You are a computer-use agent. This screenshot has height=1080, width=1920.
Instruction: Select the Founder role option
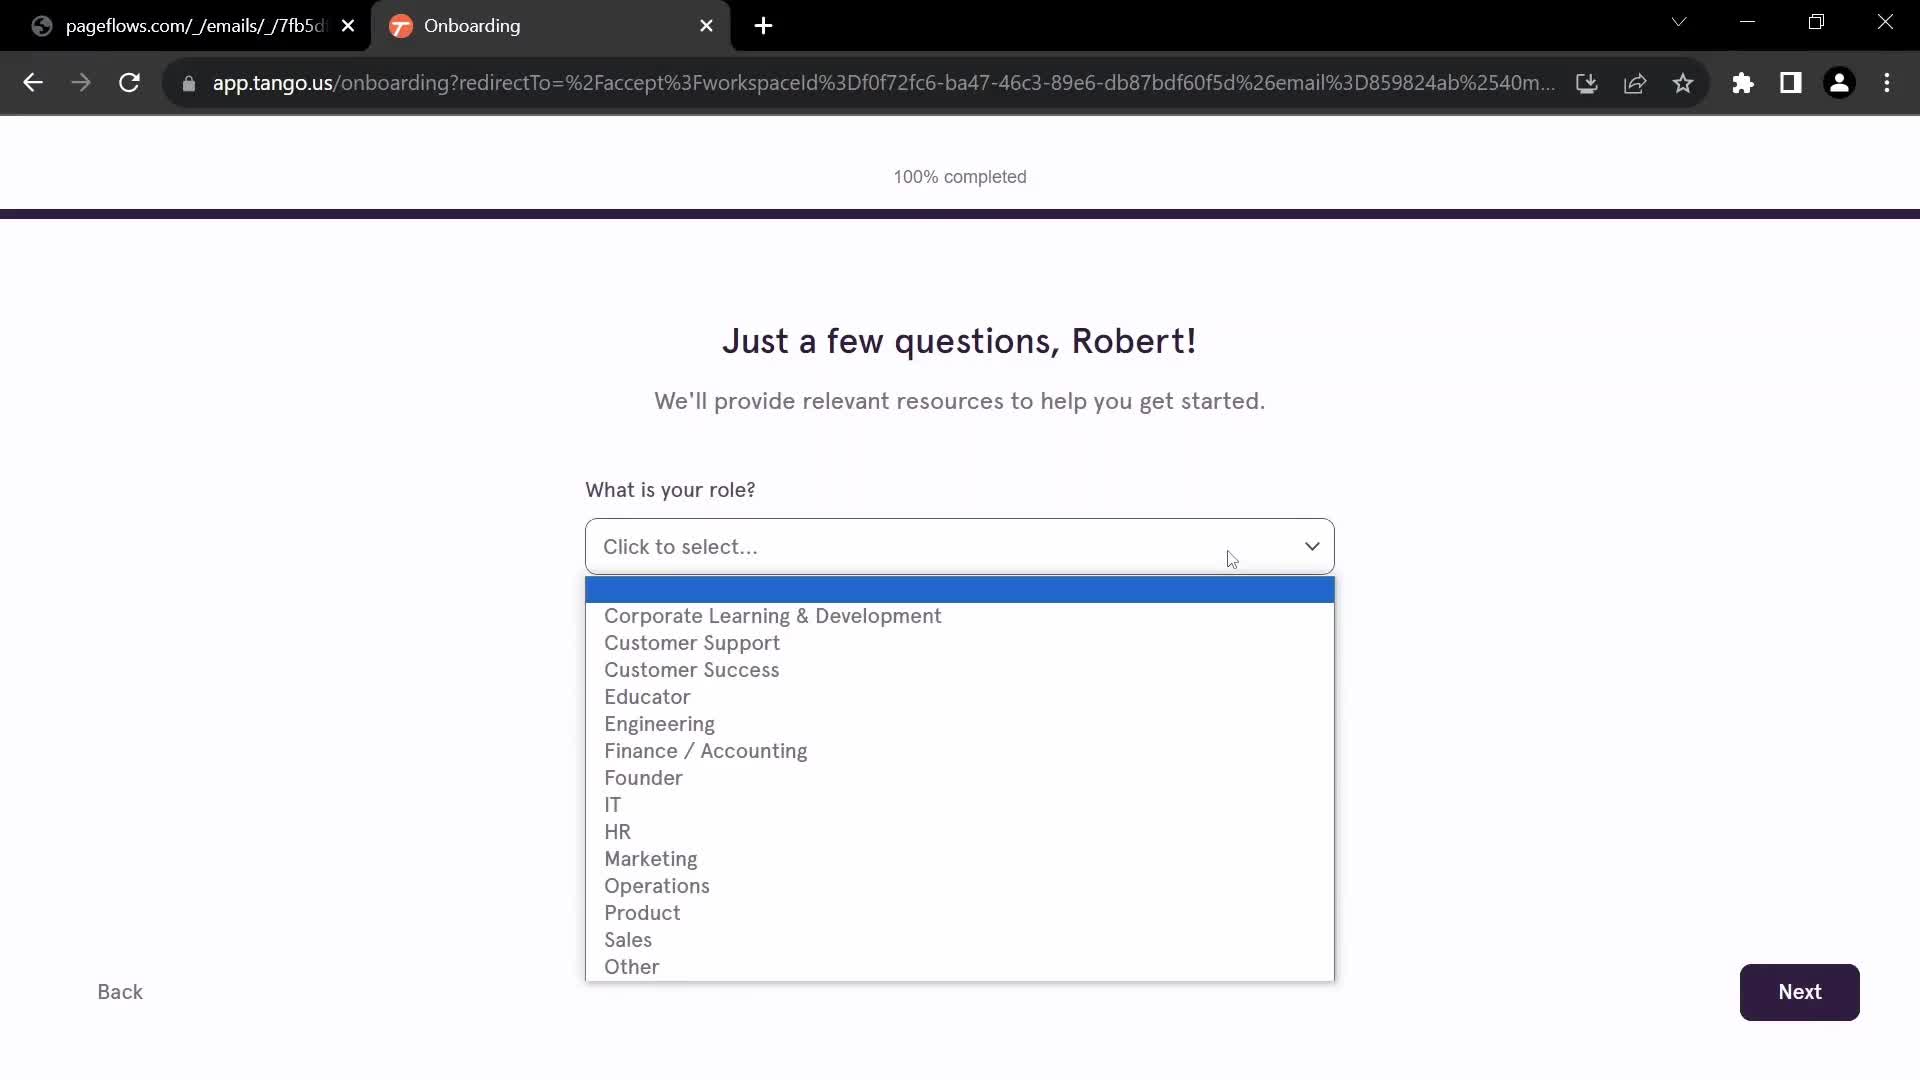tap(644, 777)
